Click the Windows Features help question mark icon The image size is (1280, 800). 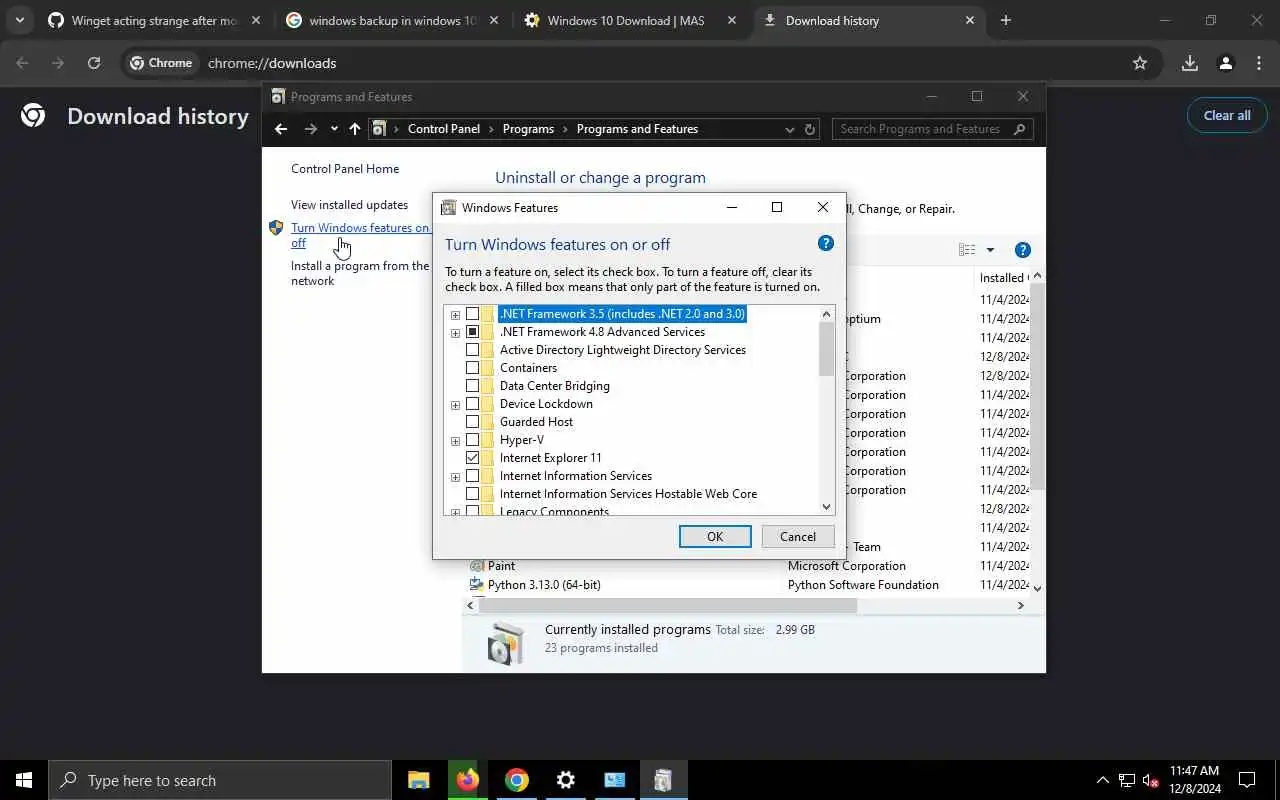[825, 243]
